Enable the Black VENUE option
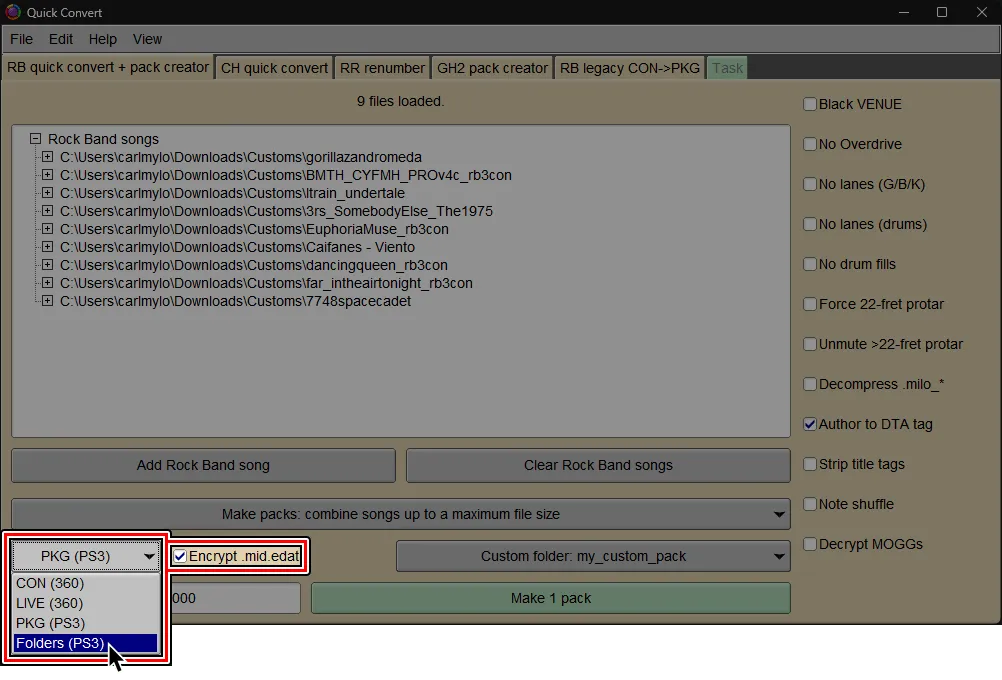Image resolution: width=1002 pixels, height=680 pixels. click(x=809, y=104)
